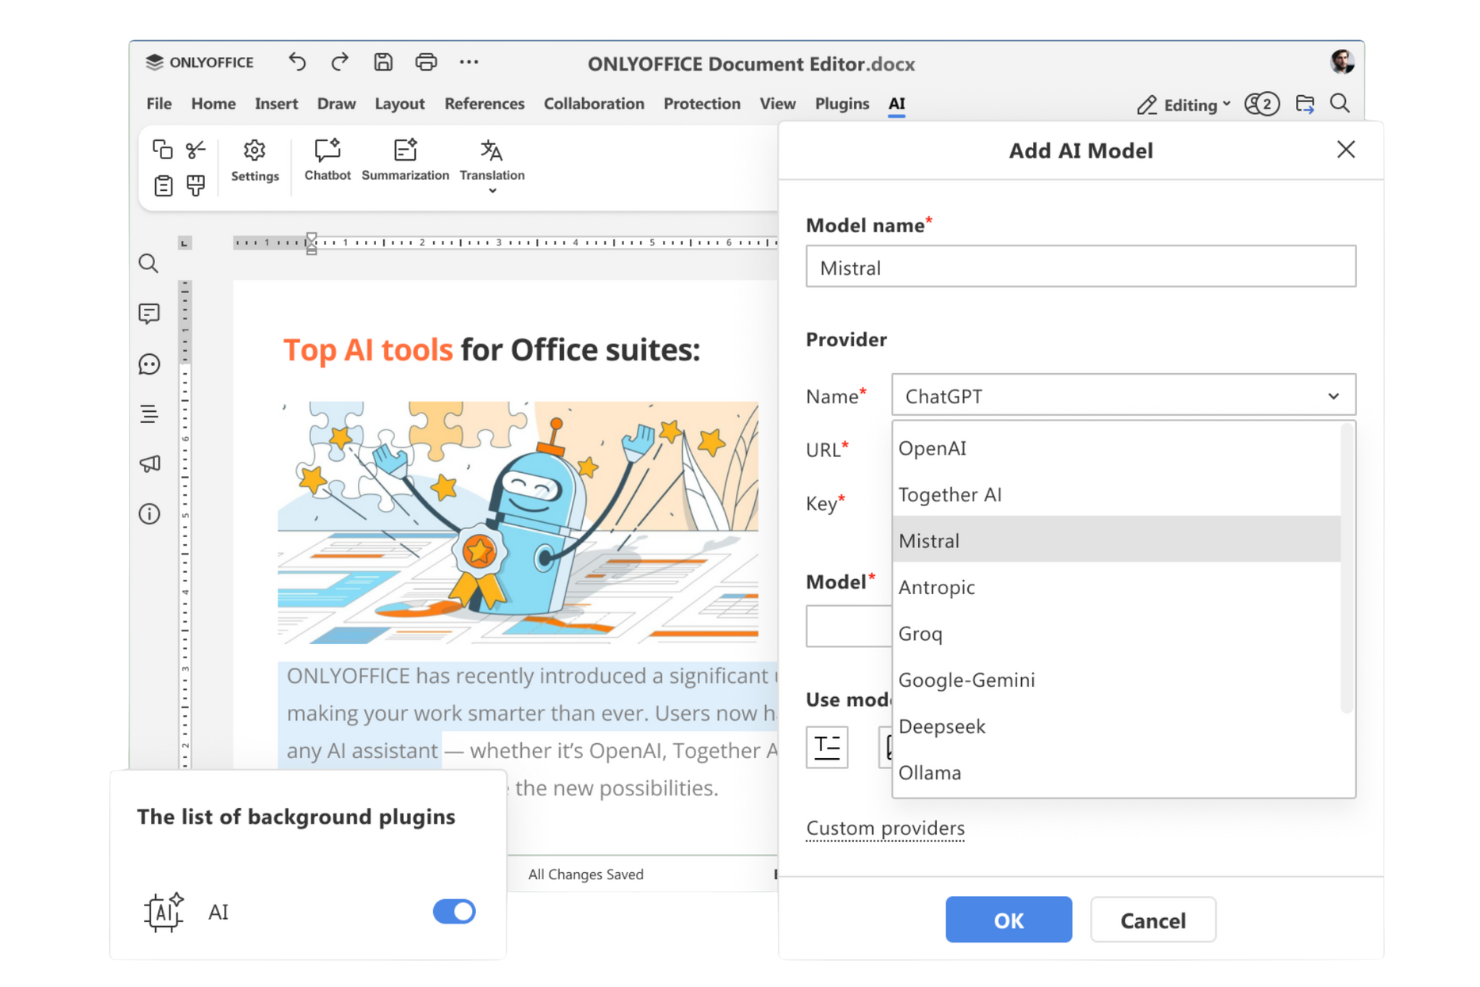Screen dimensions: 1480x987
Task: Click the user avatar picture
Action: (1342, 62)
